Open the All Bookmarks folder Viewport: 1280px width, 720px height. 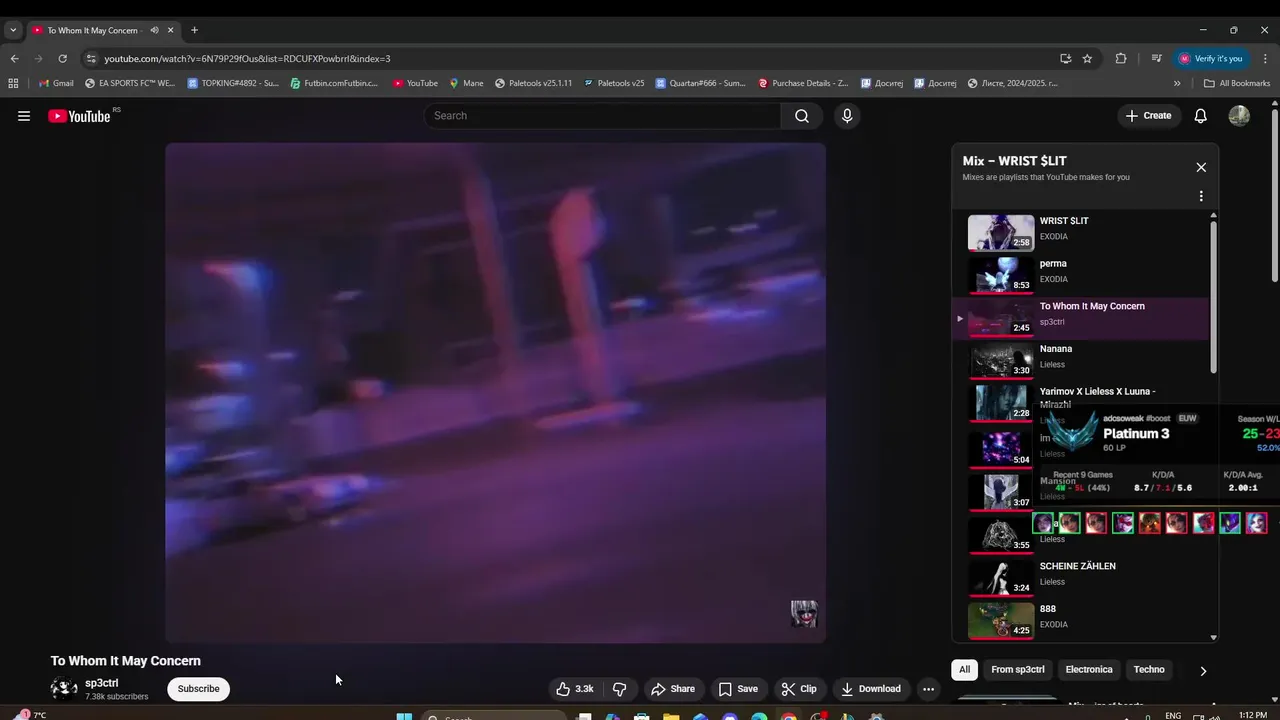click(1237, 83)
